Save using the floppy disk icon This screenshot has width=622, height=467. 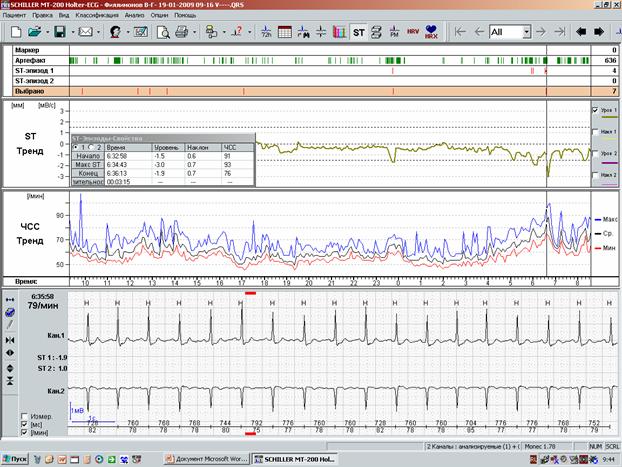click(60, 32)
